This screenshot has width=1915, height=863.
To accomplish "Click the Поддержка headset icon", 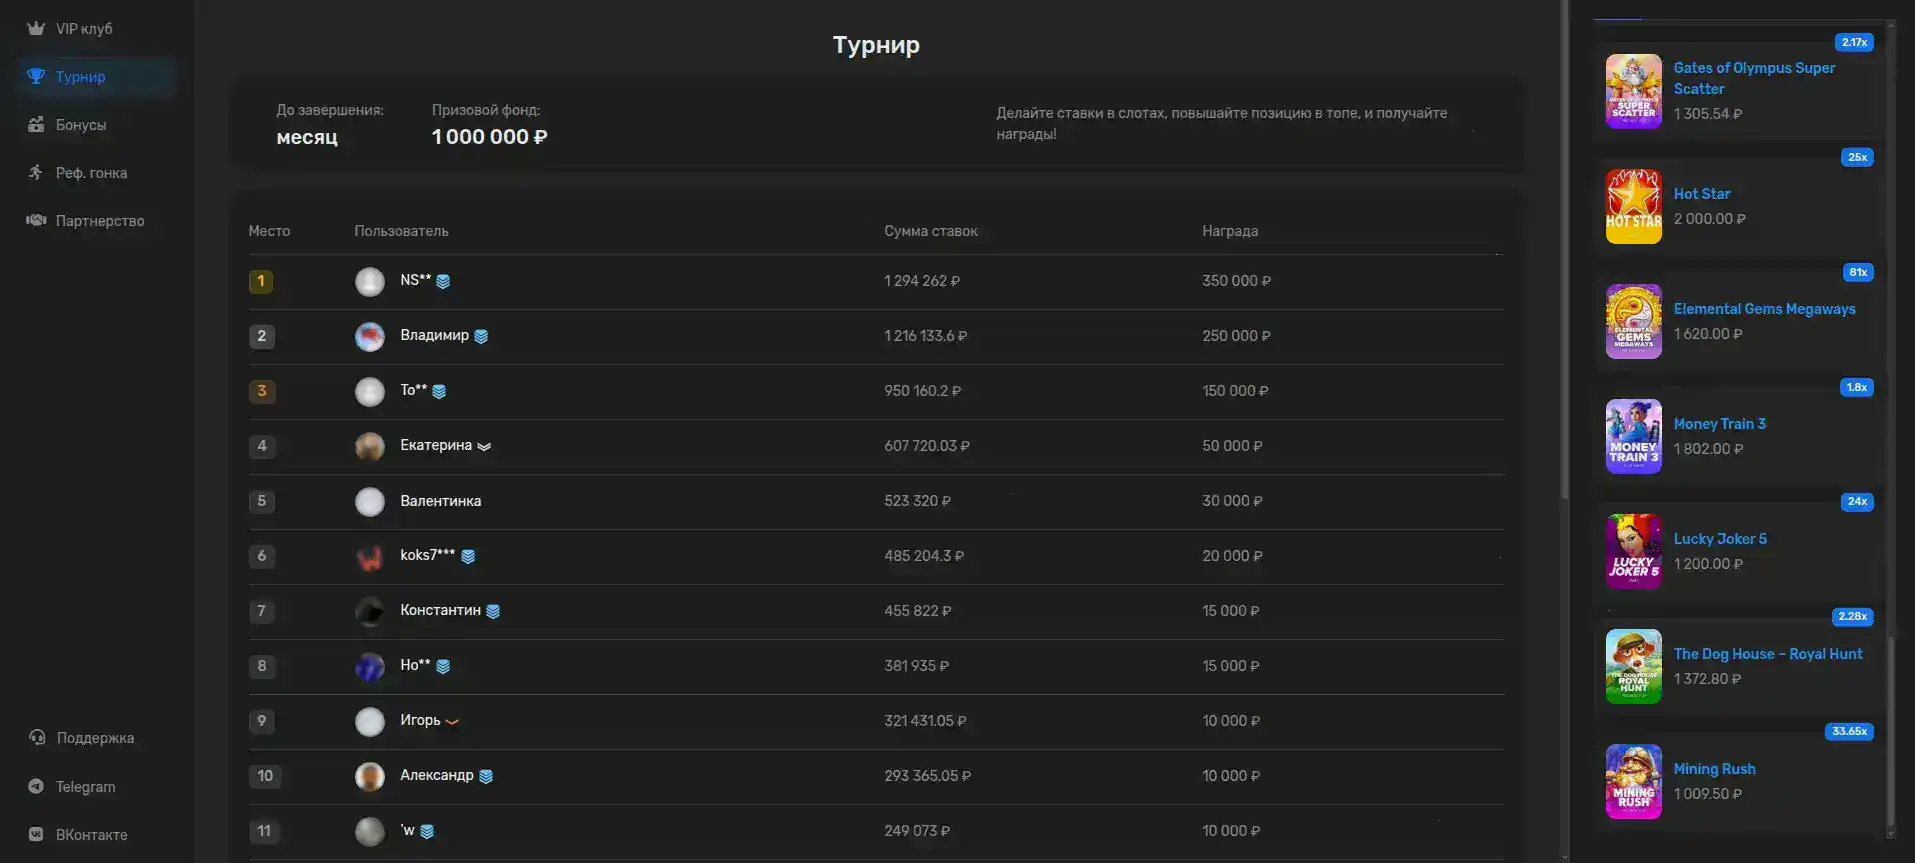I will point(37,738).
